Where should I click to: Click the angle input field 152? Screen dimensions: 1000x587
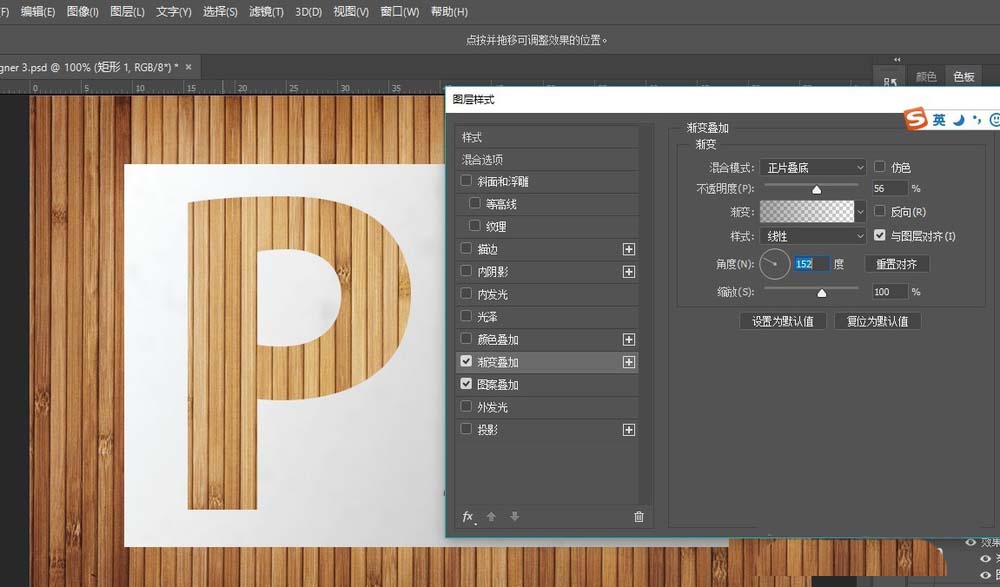click(811, 264)
